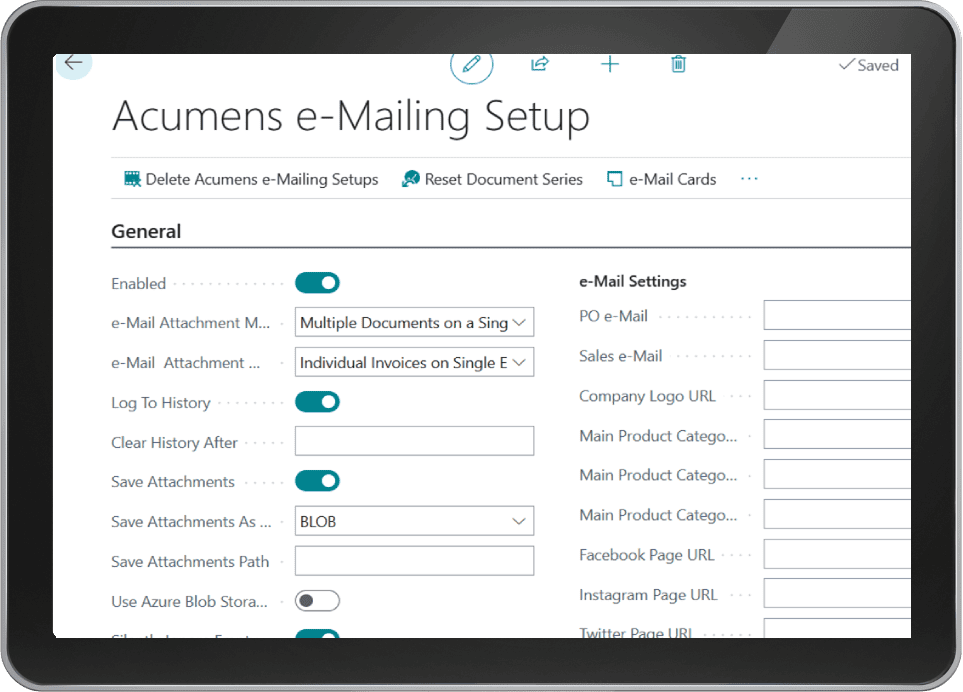This screenshot has width=963, height=692.
Task: Open the BLOB Save Attachments As dropdown
Action: pos(415,521)
